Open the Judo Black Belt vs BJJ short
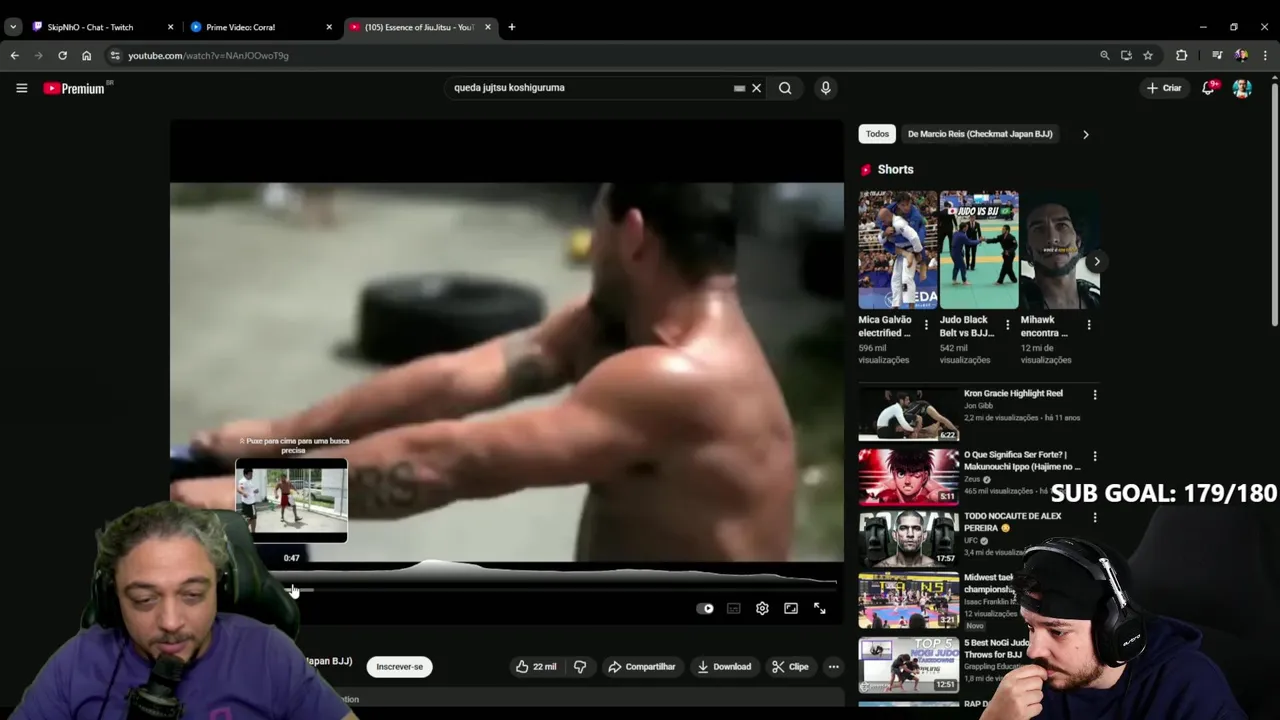 click(x=979, y=250)
